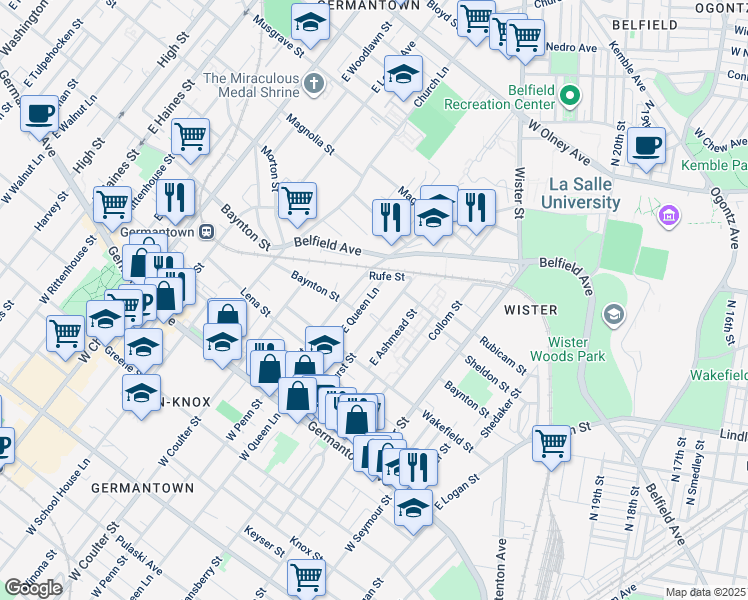Image resolution: width=748 pixels, height=600 pixels.
Task: Click the W Olney Ave street label
Action: pyautogui.click(x=560, y=142)
